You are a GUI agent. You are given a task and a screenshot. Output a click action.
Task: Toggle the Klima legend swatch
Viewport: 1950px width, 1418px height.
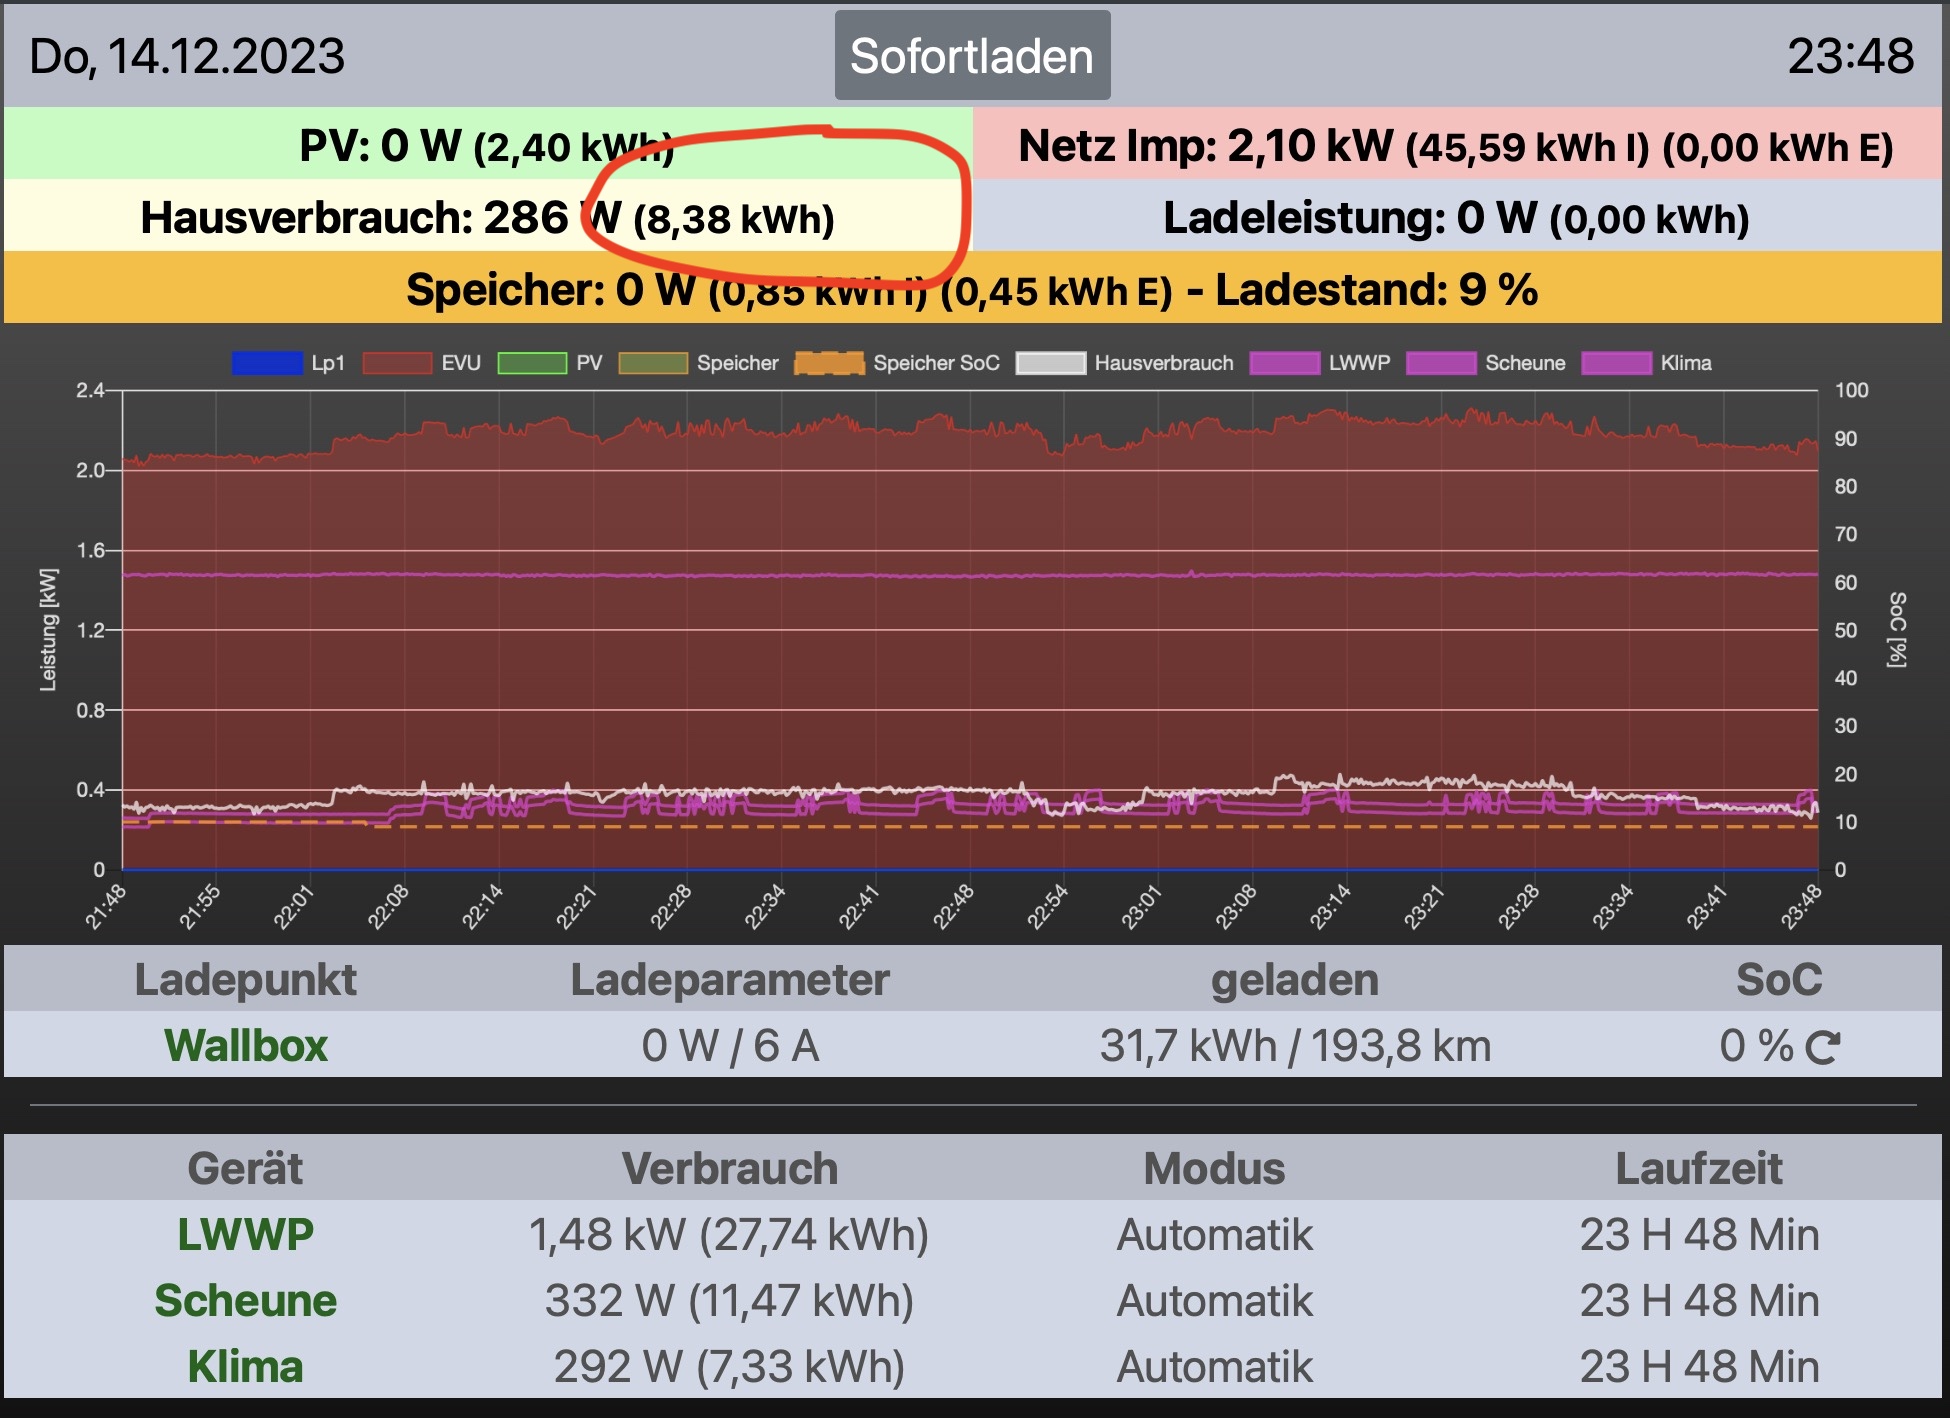pyautogui.click(x=1616, y=363)
